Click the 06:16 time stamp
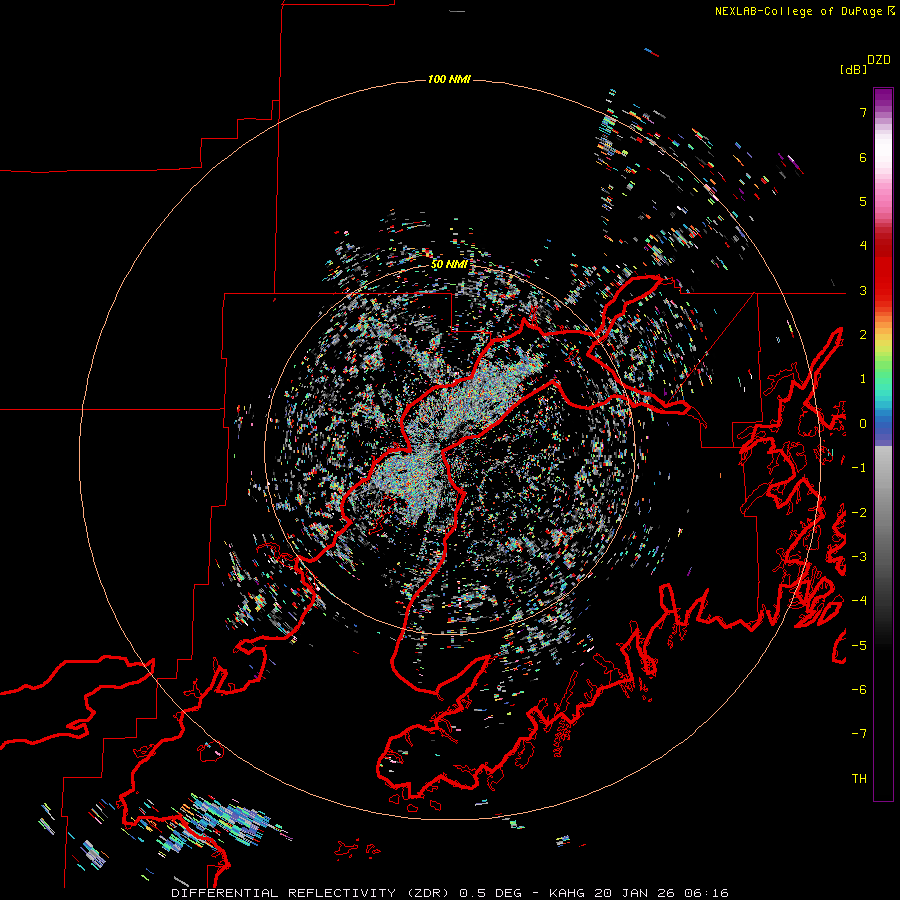Screen dimensions: 900x900 705,893
